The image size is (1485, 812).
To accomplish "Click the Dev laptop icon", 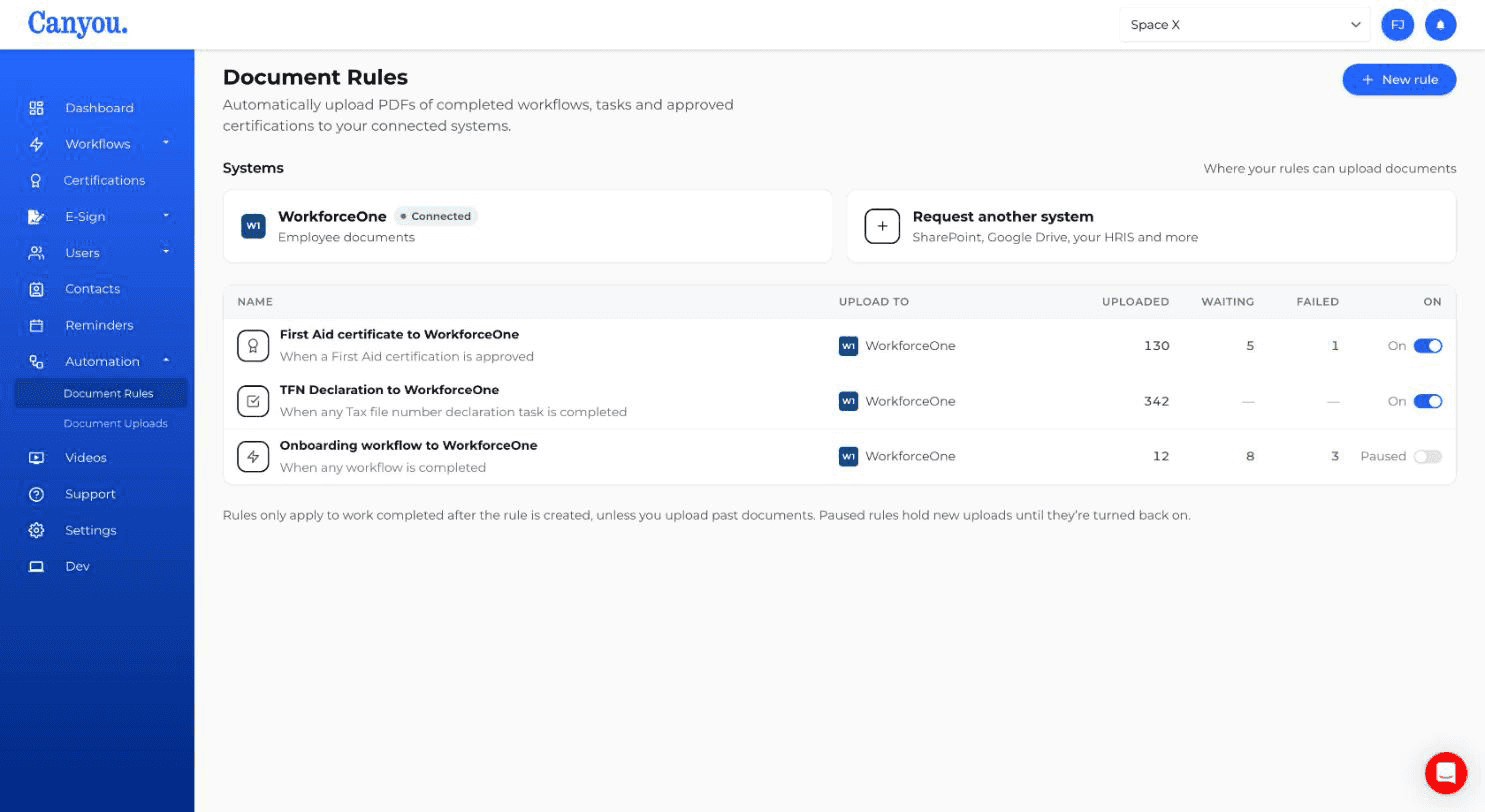I will pyautogui.click(x=36, y=566).
